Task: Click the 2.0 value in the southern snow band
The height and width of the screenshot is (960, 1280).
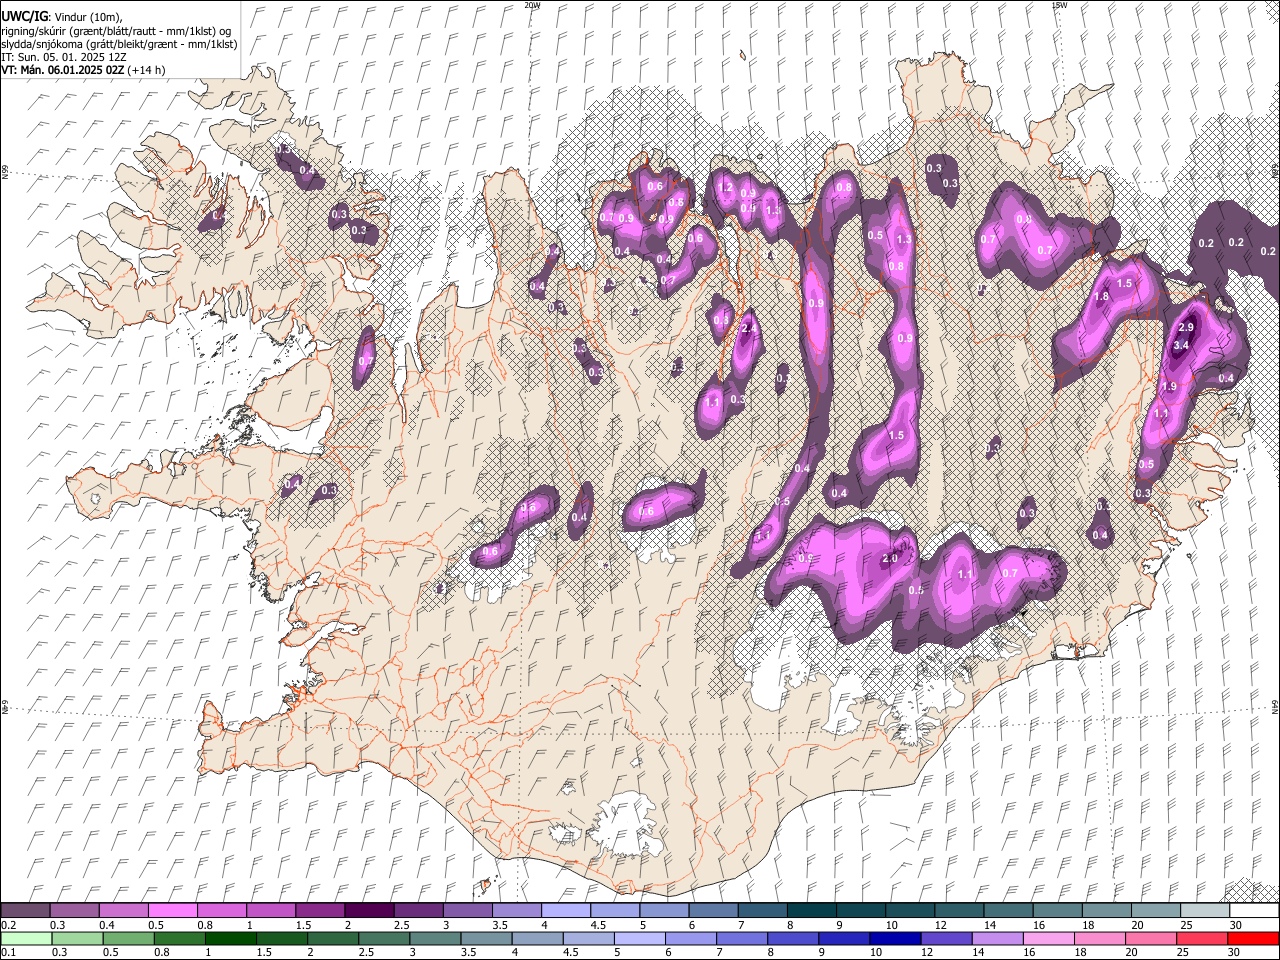Action: 890,559
